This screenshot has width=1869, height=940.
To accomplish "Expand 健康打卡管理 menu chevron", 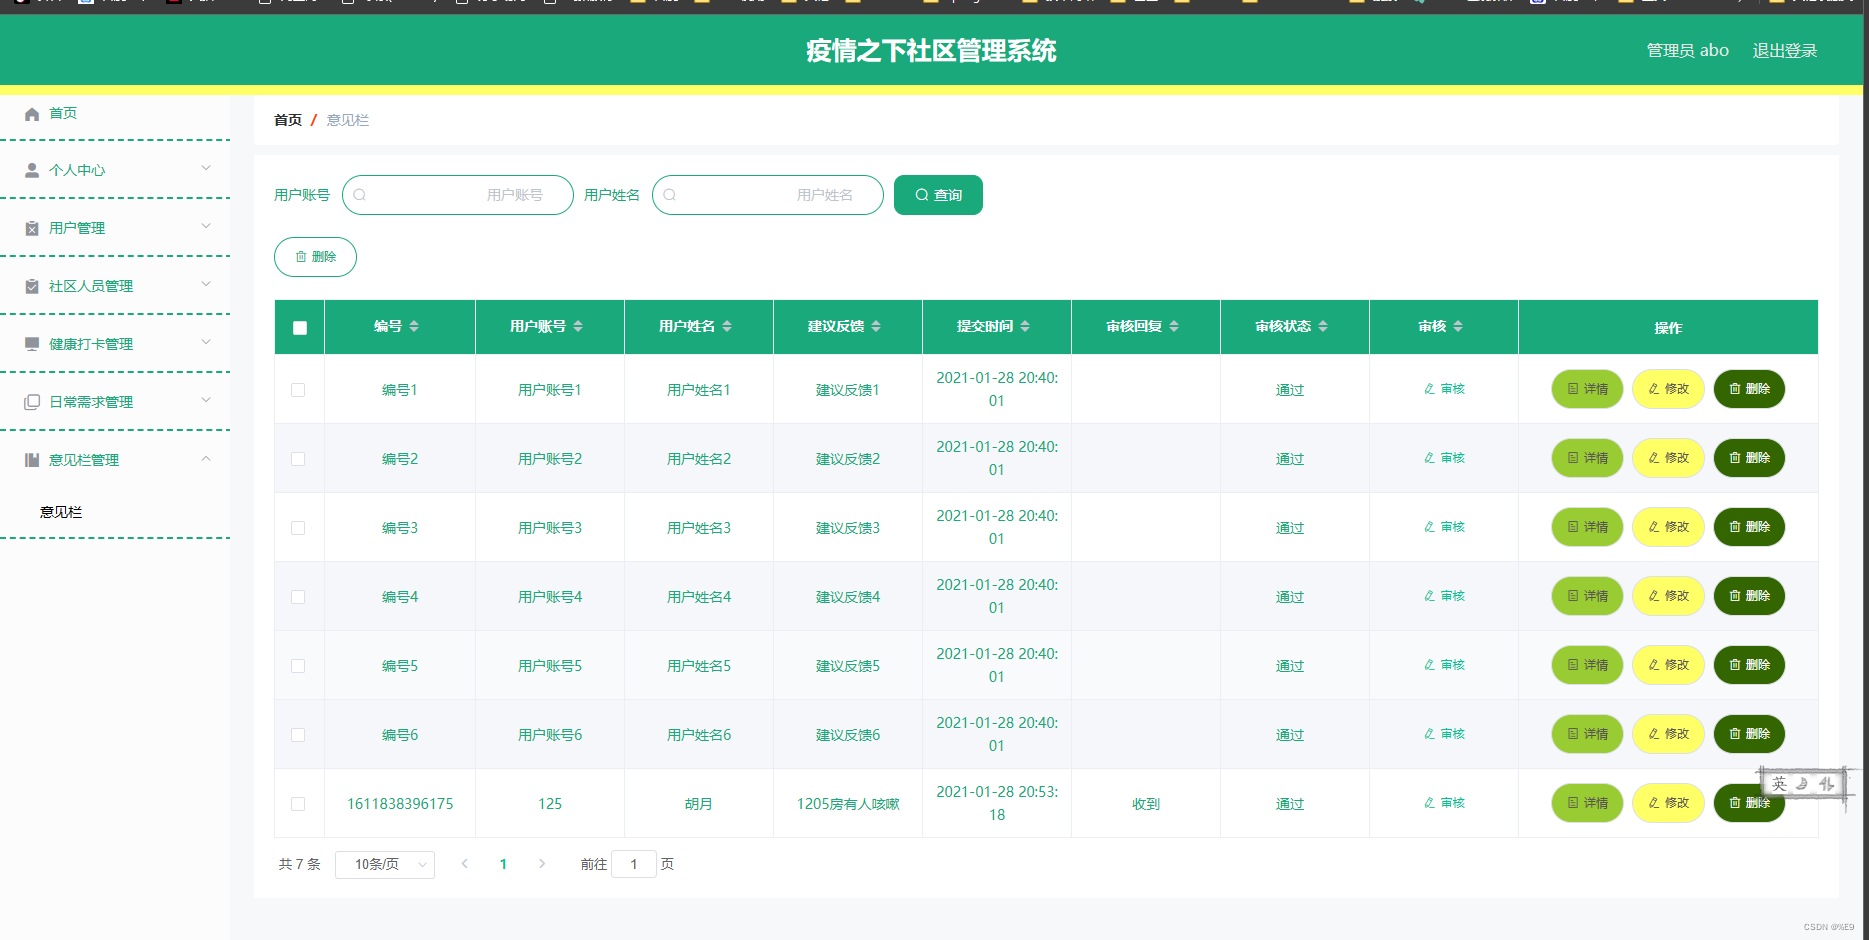I will pyautogui.click(x=206, y=342).
